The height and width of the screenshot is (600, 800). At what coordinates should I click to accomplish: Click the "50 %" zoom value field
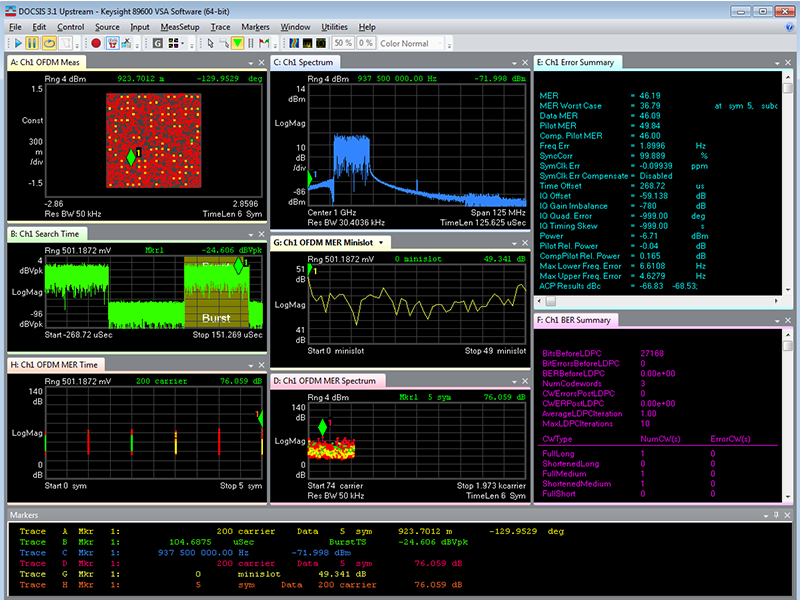[342, 44]
